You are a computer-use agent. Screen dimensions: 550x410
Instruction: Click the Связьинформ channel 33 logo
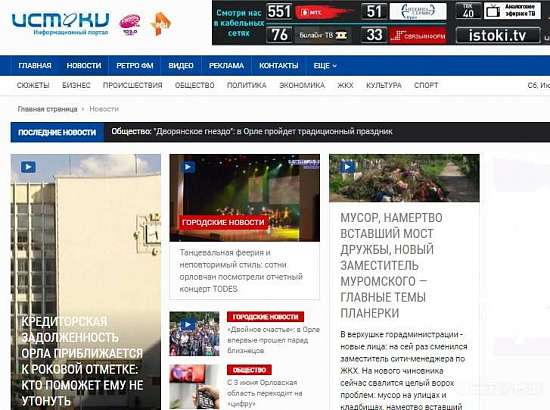coord(418,35)
